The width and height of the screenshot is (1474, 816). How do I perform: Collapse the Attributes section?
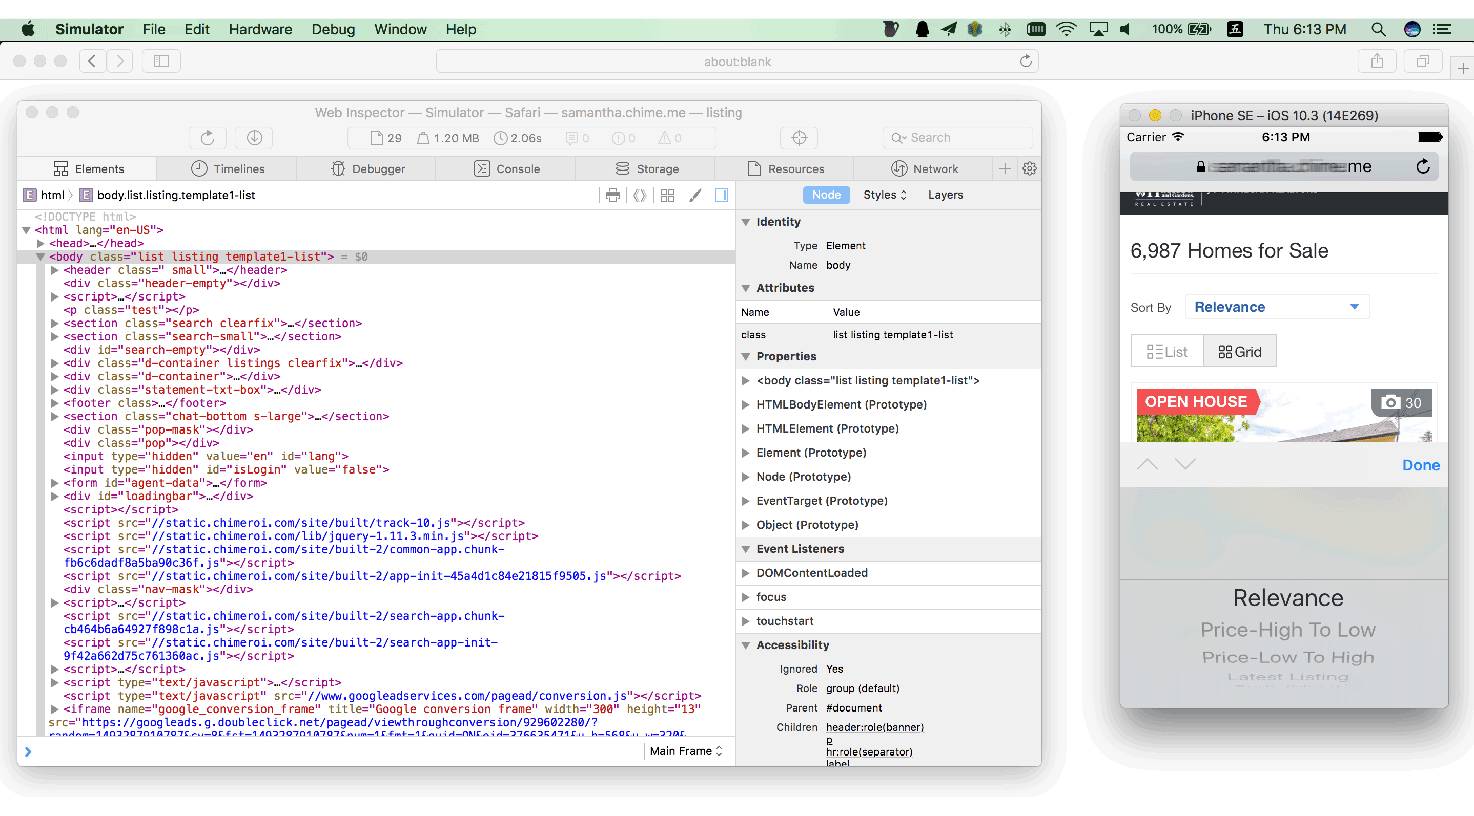[x=746, y=288]
